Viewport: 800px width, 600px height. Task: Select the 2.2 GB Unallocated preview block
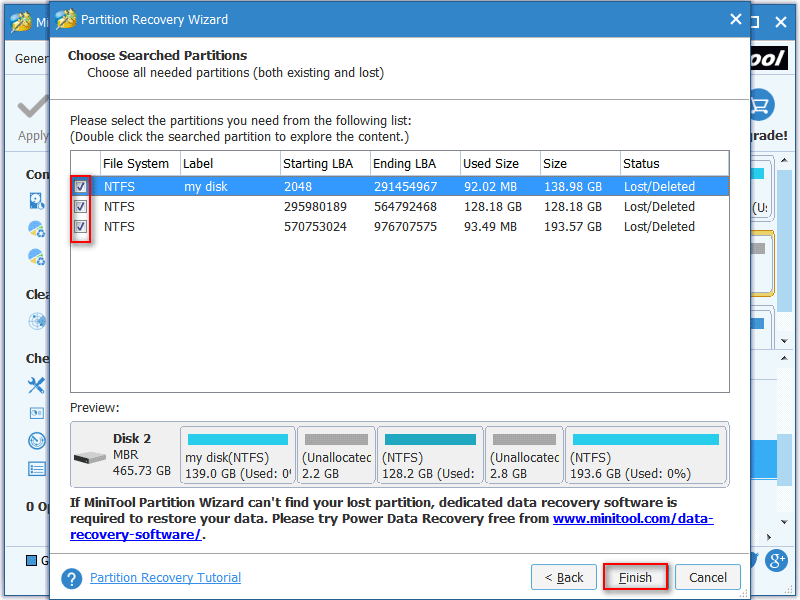(x=336, y=455)
